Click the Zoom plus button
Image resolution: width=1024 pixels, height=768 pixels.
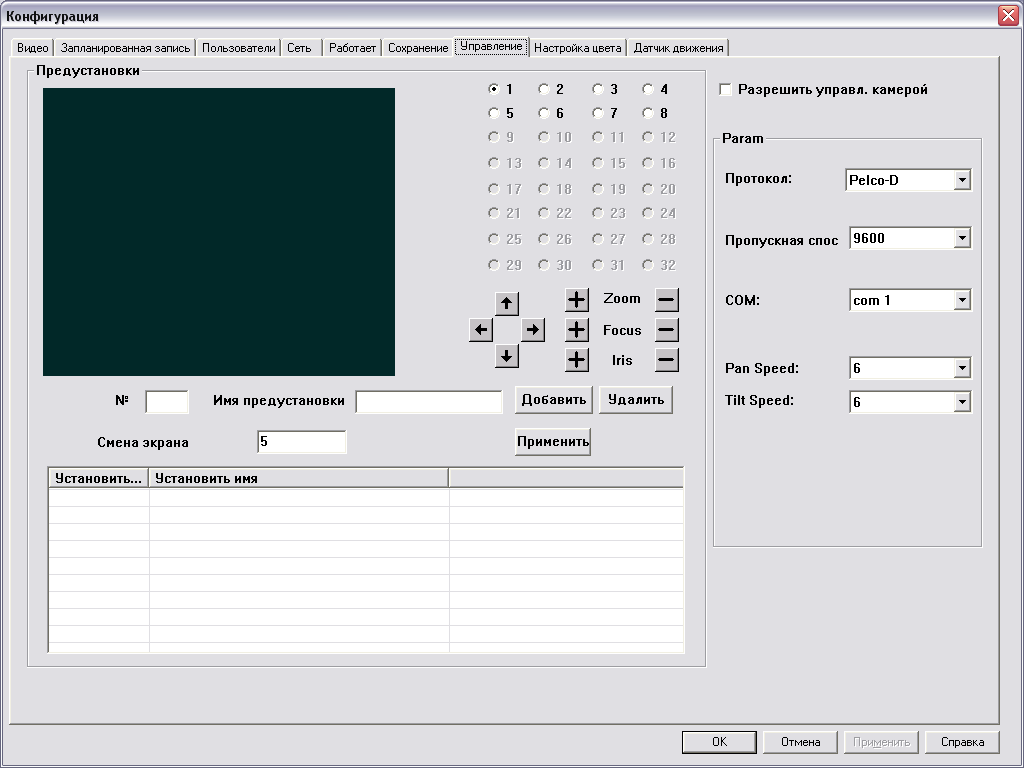coord(577,299)
